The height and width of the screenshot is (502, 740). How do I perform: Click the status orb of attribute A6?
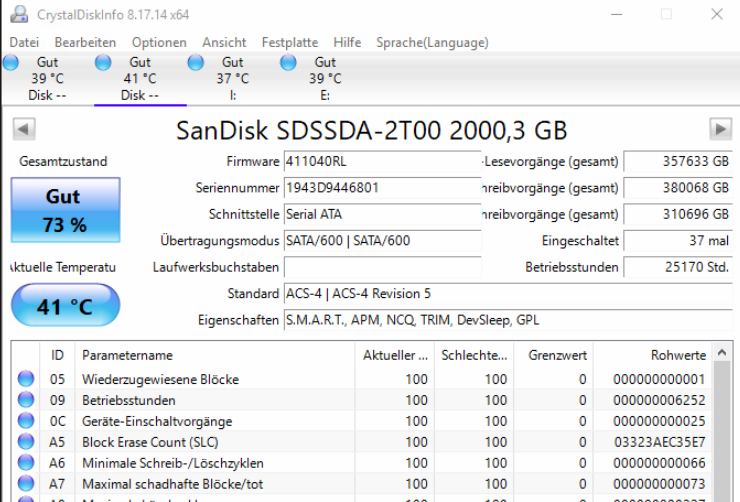pyautogui.click(x=26, y=462)
